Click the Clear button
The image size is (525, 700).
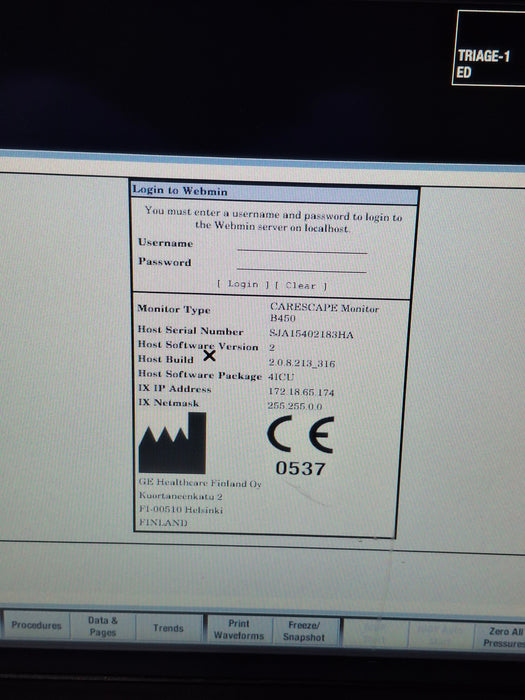tap(301, 285)
